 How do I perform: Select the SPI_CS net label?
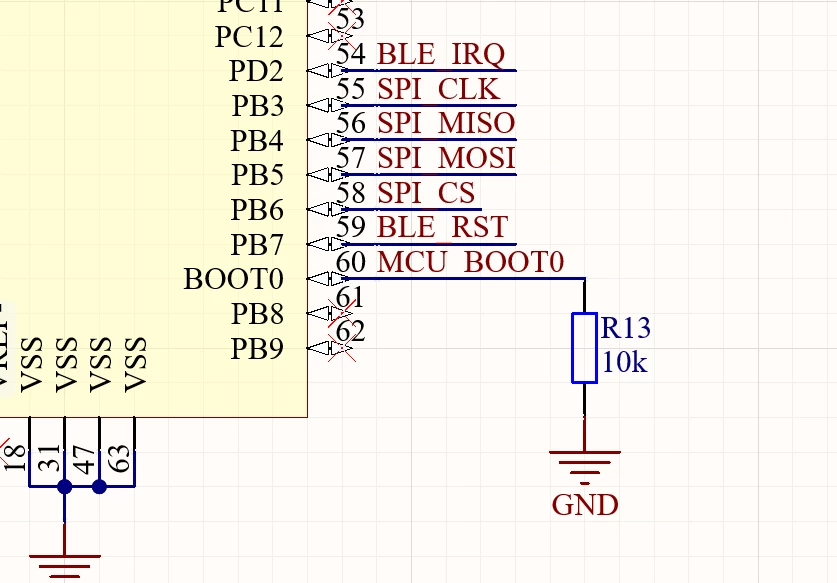pos(426,193)
